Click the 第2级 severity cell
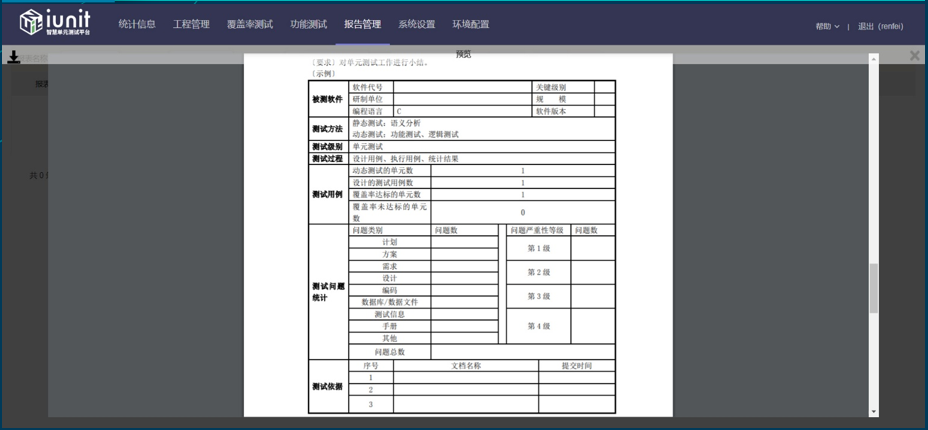The image size is (928, 430). pyautogui.click(x=539, y=272)
